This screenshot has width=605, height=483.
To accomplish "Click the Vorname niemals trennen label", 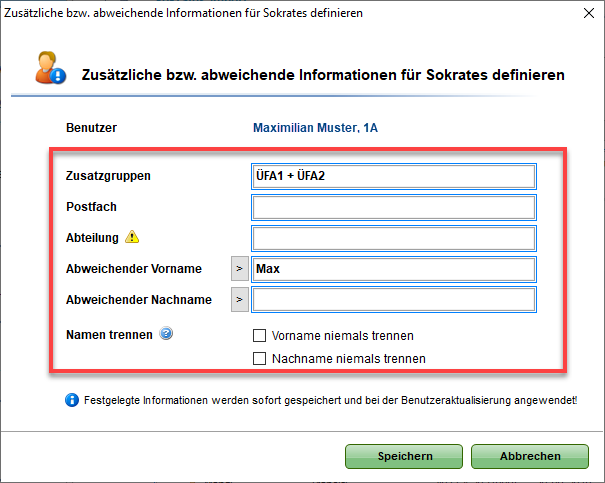I will [343, 336].
